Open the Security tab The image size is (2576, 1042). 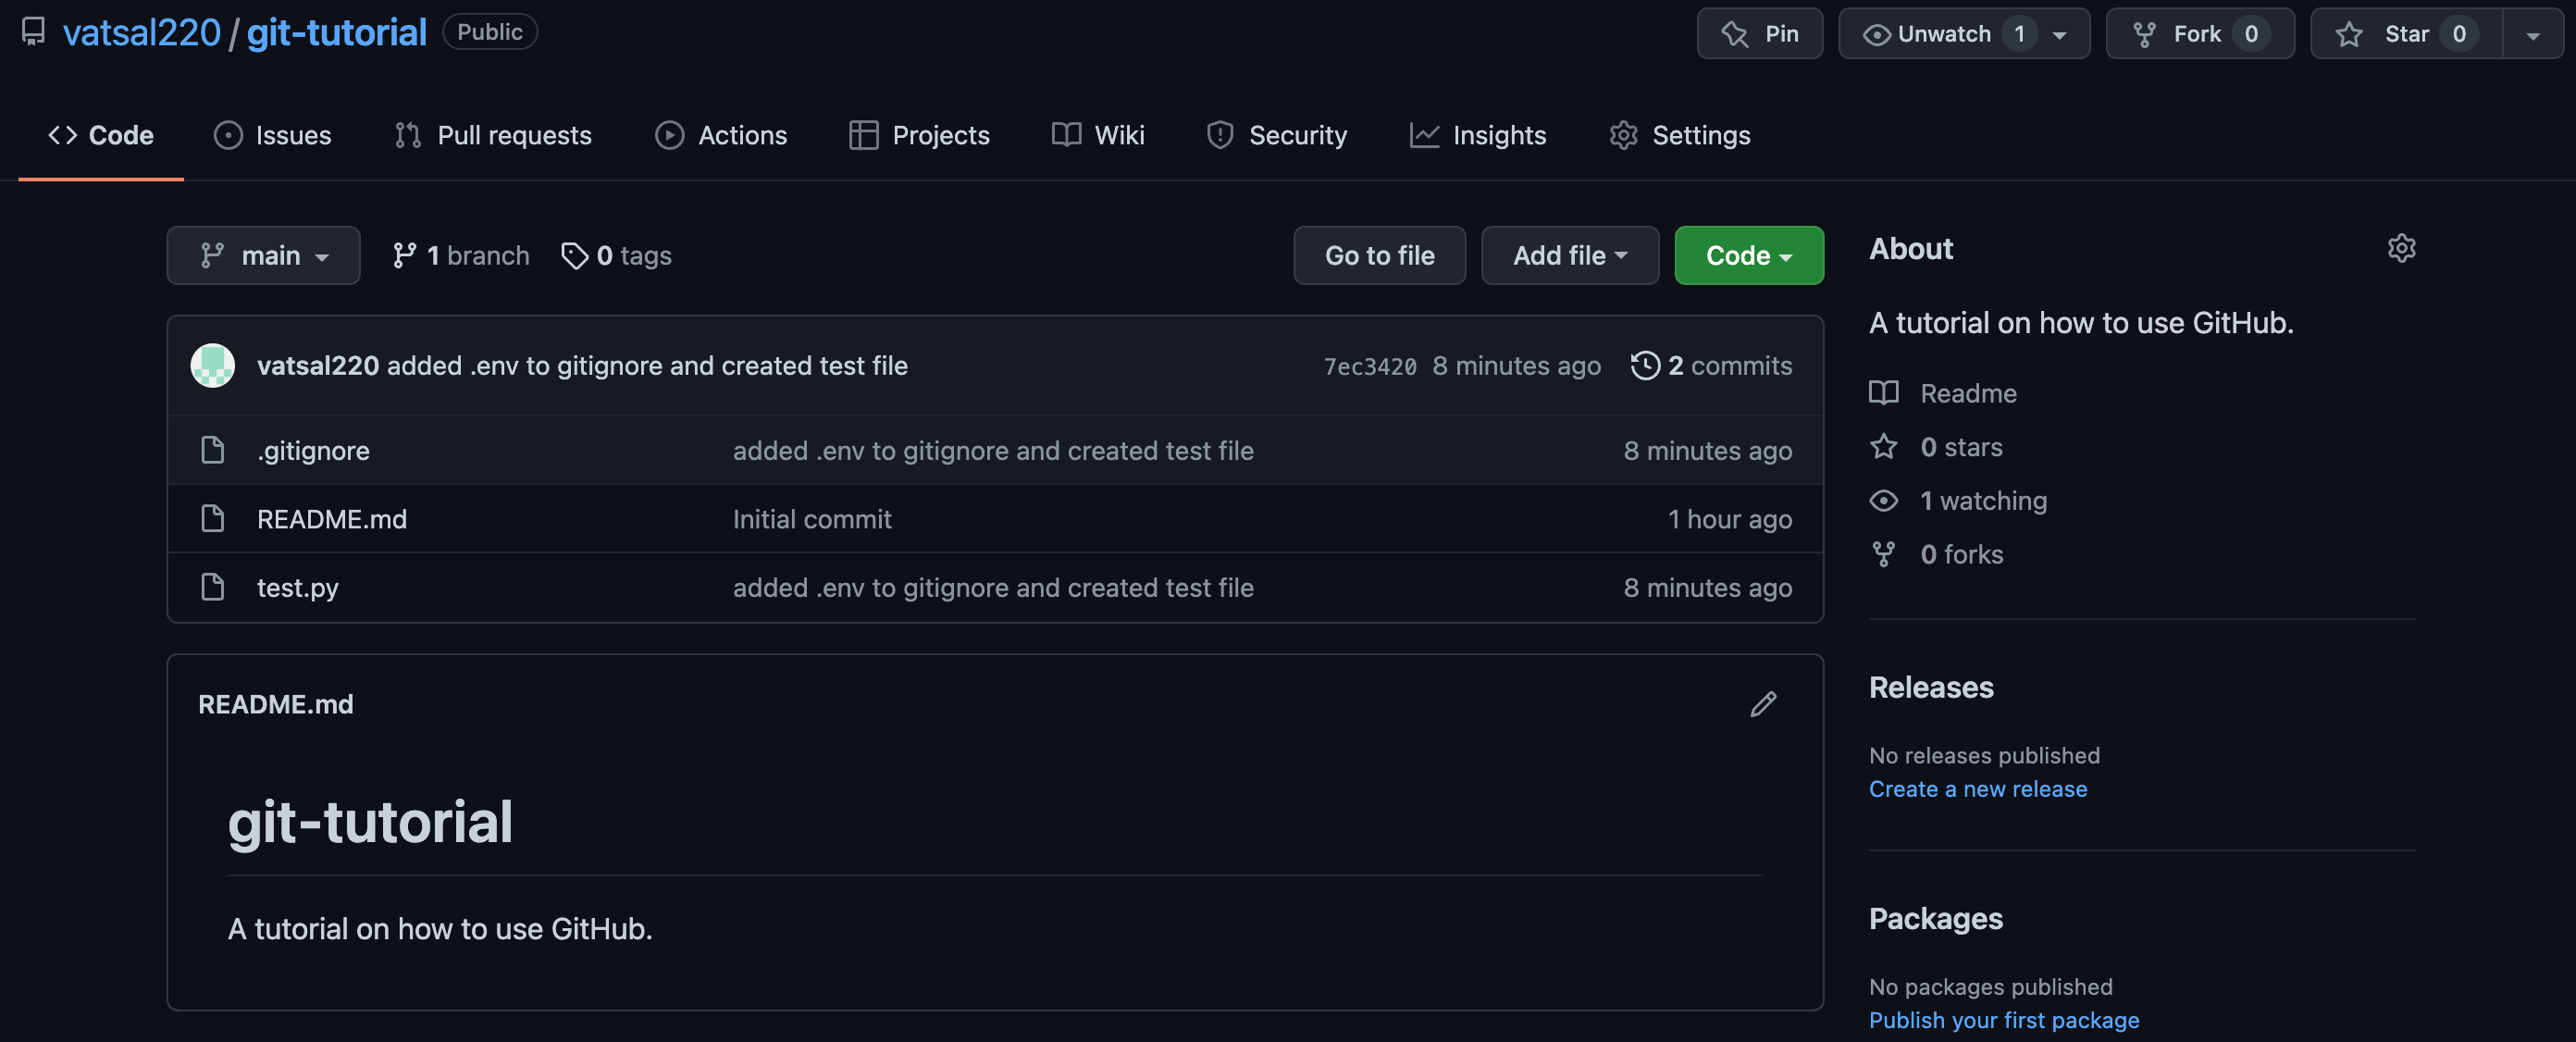pyautogui.click(x=1277, y=135)
